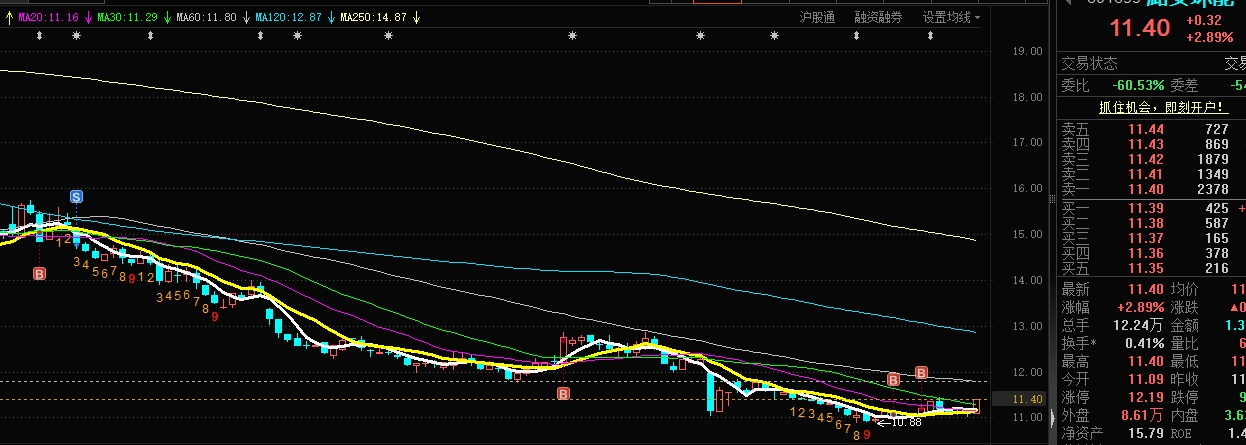The height and width of the screenshot is (445, 1246).
Task: Click the yellow up arrow before MA20
Action: pyautogui.click(x=8, y=17)
